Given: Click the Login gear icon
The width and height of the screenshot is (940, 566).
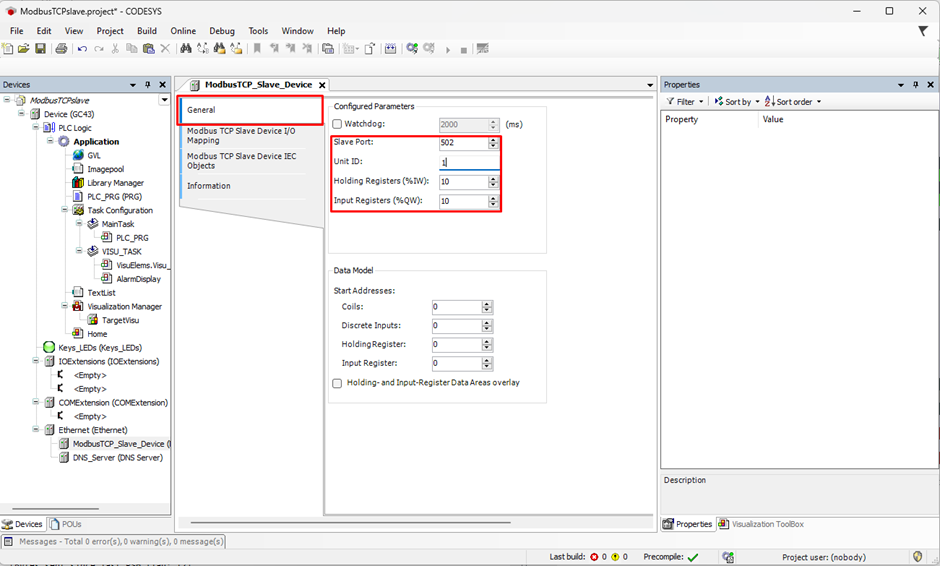Looking at the screenshot, I should pos(412,49).
